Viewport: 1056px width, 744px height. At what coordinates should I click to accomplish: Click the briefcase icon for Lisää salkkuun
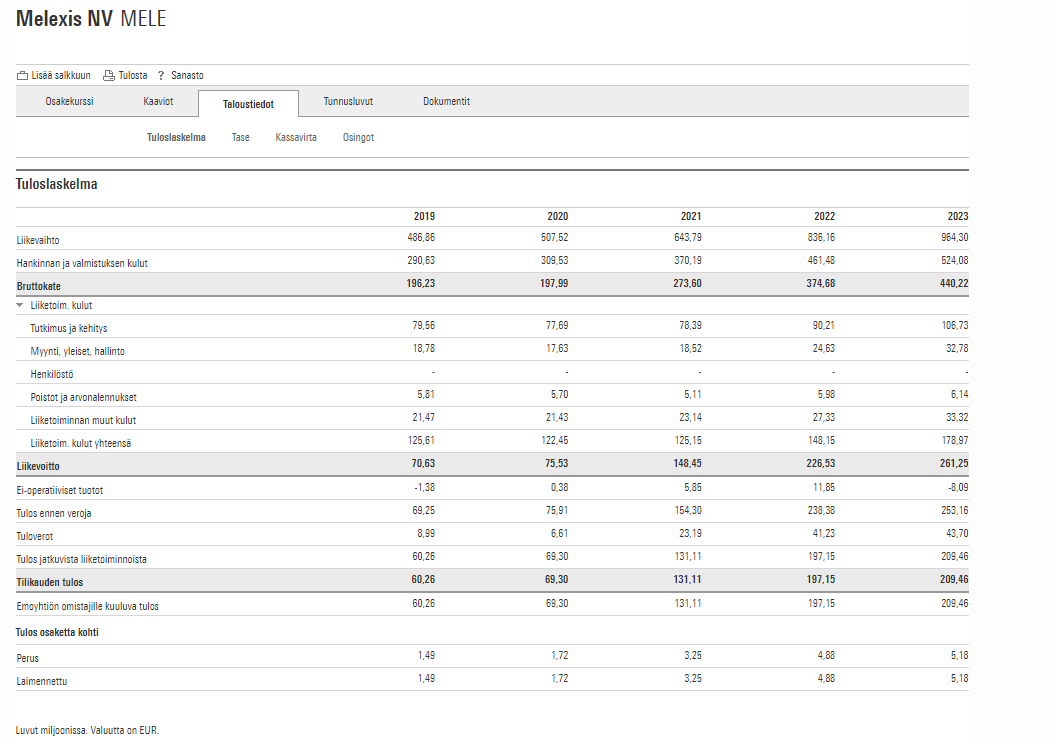(x=22, y=76)
